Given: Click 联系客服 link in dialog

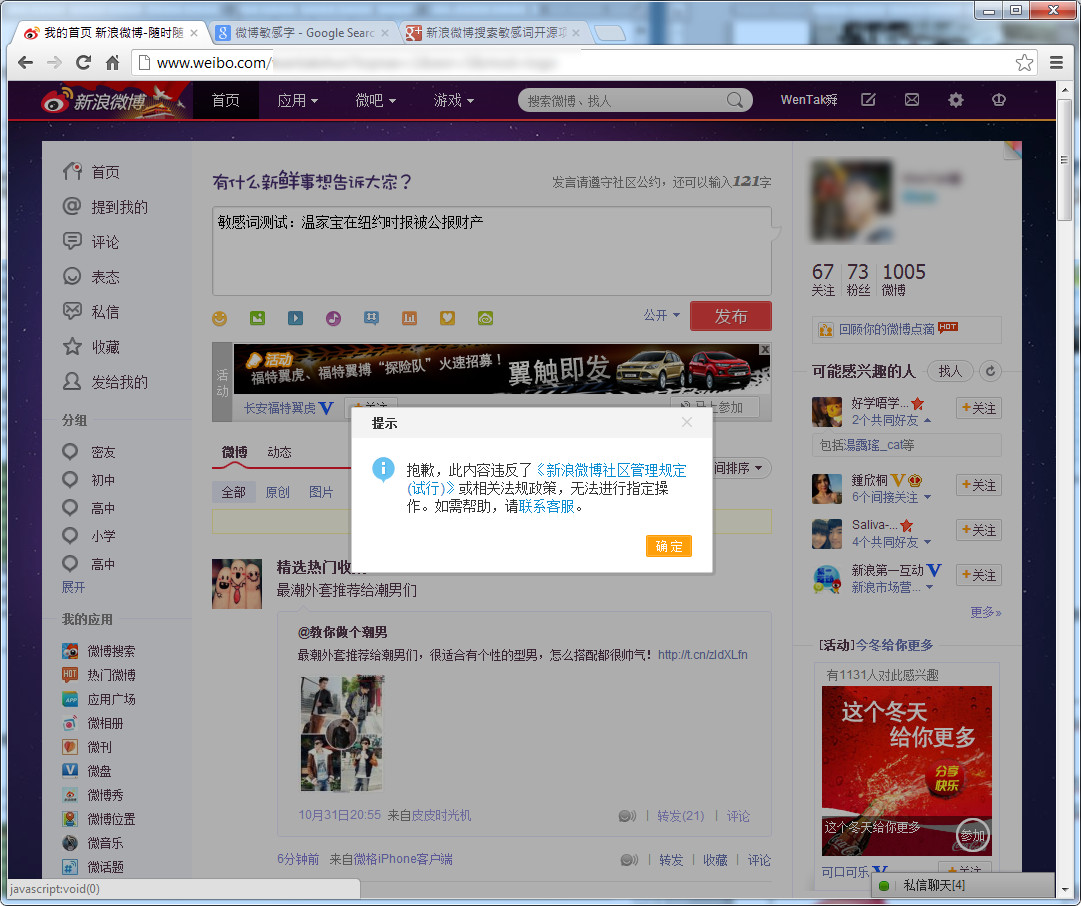Looking at the screenshot, I should pos(547,506).
